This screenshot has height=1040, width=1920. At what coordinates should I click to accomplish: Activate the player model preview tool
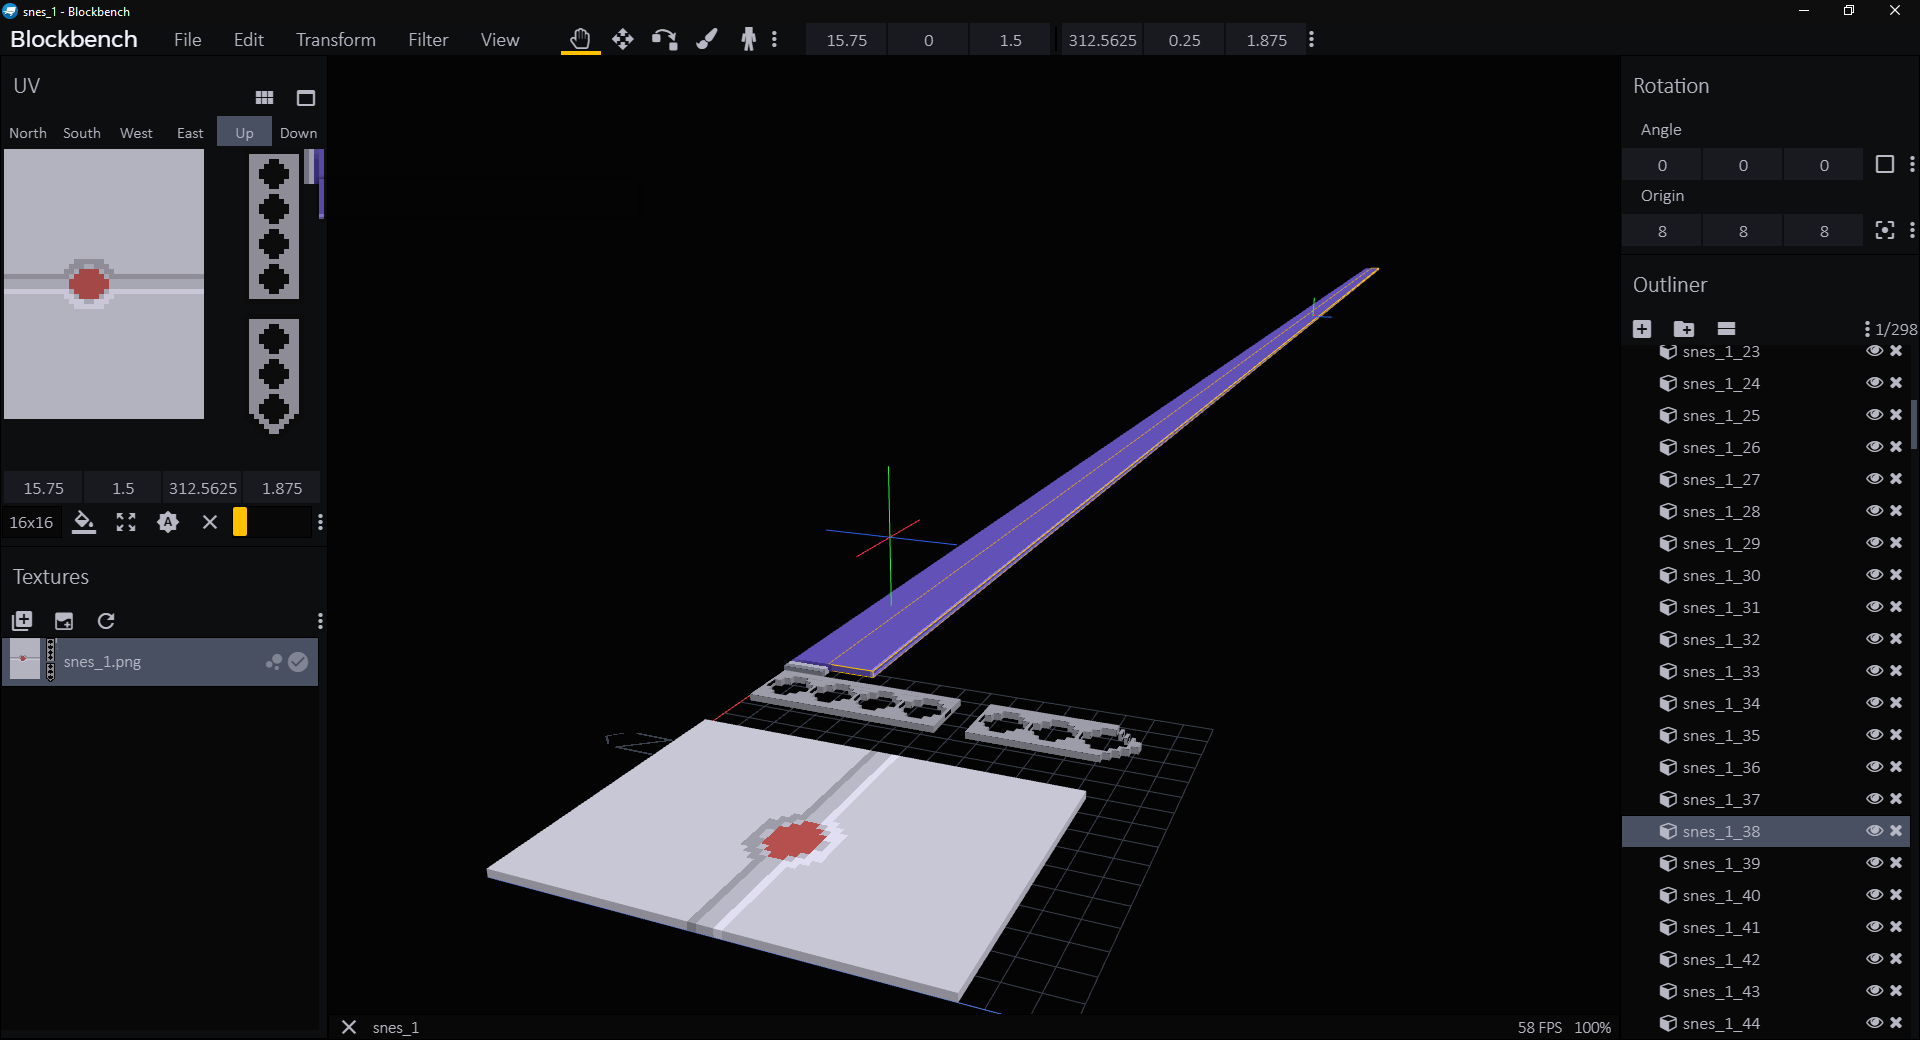point(748,39)
